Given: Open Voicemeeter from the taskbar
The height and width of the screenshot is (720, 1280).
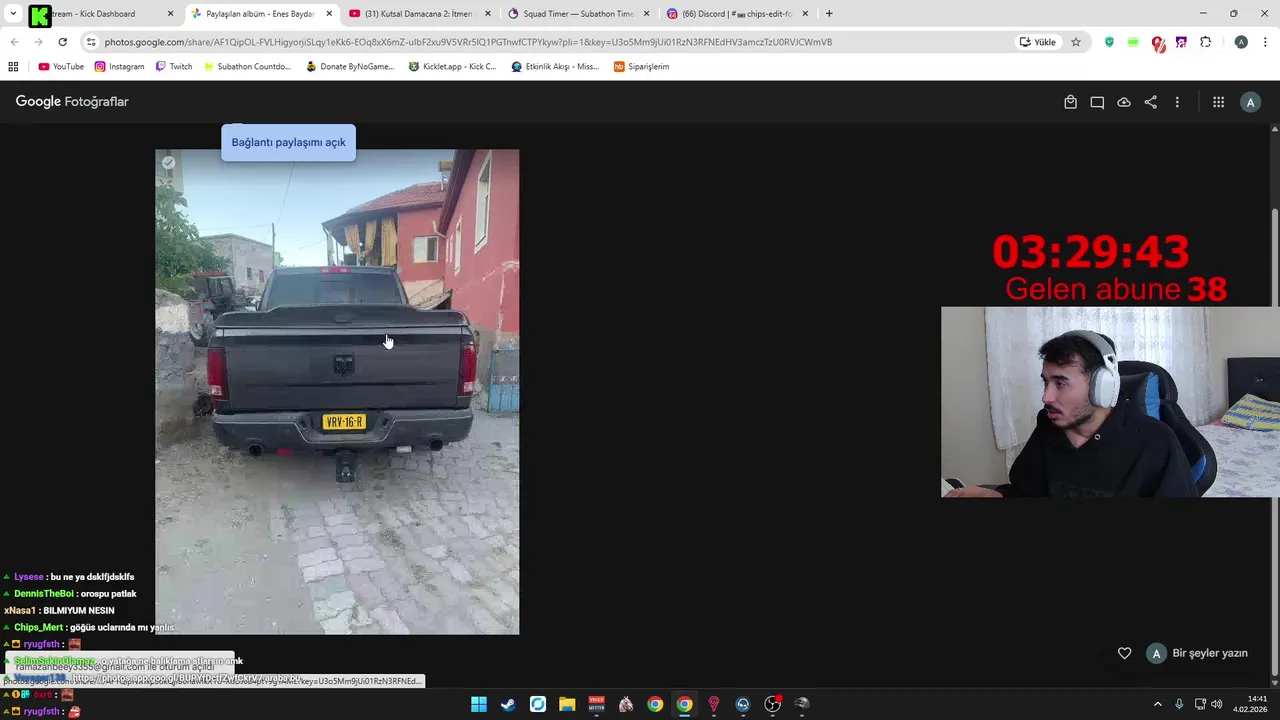Looking at the screenshot, I should coord(597,704).
